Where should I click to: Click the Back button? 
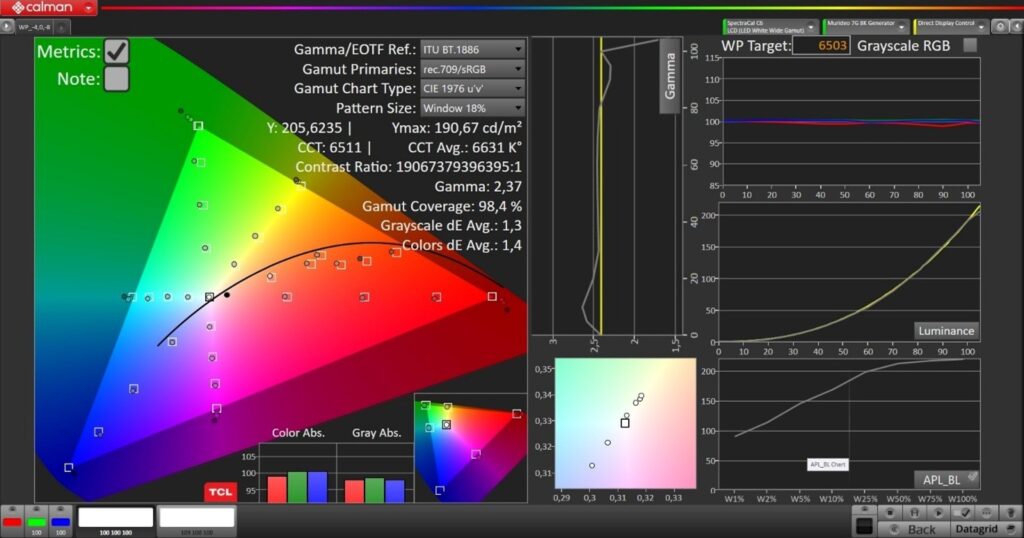click(x=913, y=530)
